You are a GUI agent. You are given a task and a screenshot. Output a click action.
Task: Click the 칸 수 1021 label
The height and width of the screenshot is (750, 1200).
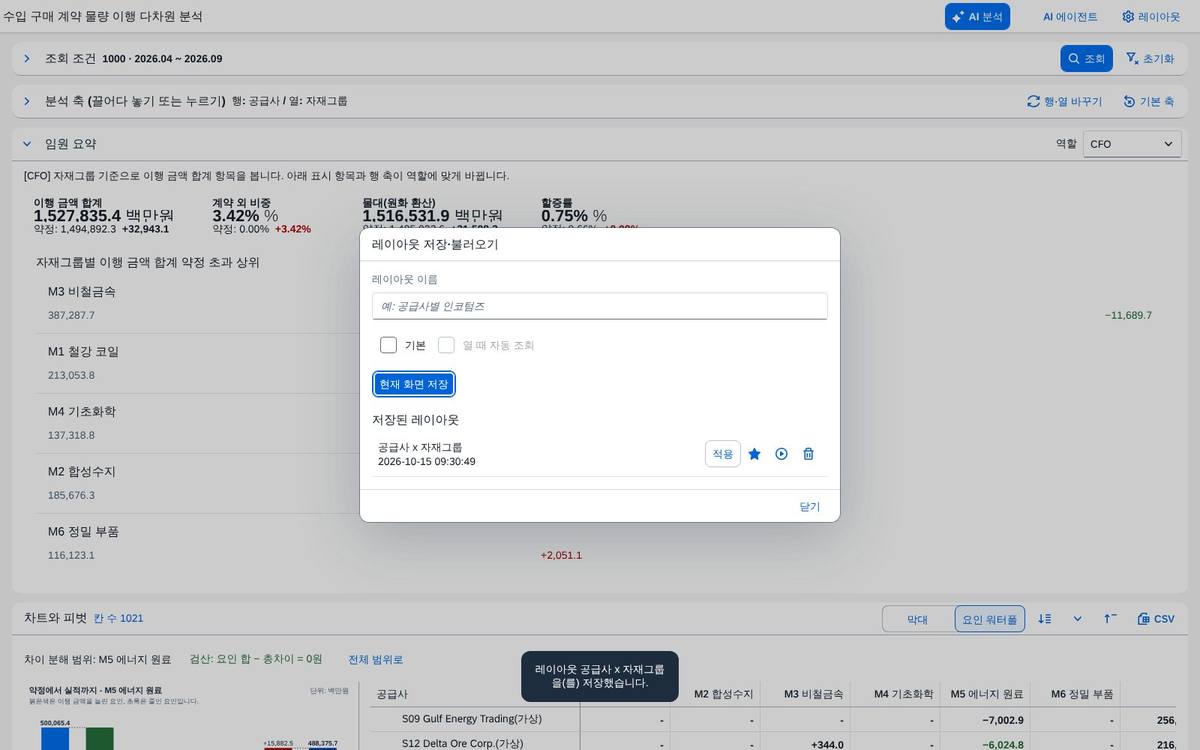click(x=118, y=619)
